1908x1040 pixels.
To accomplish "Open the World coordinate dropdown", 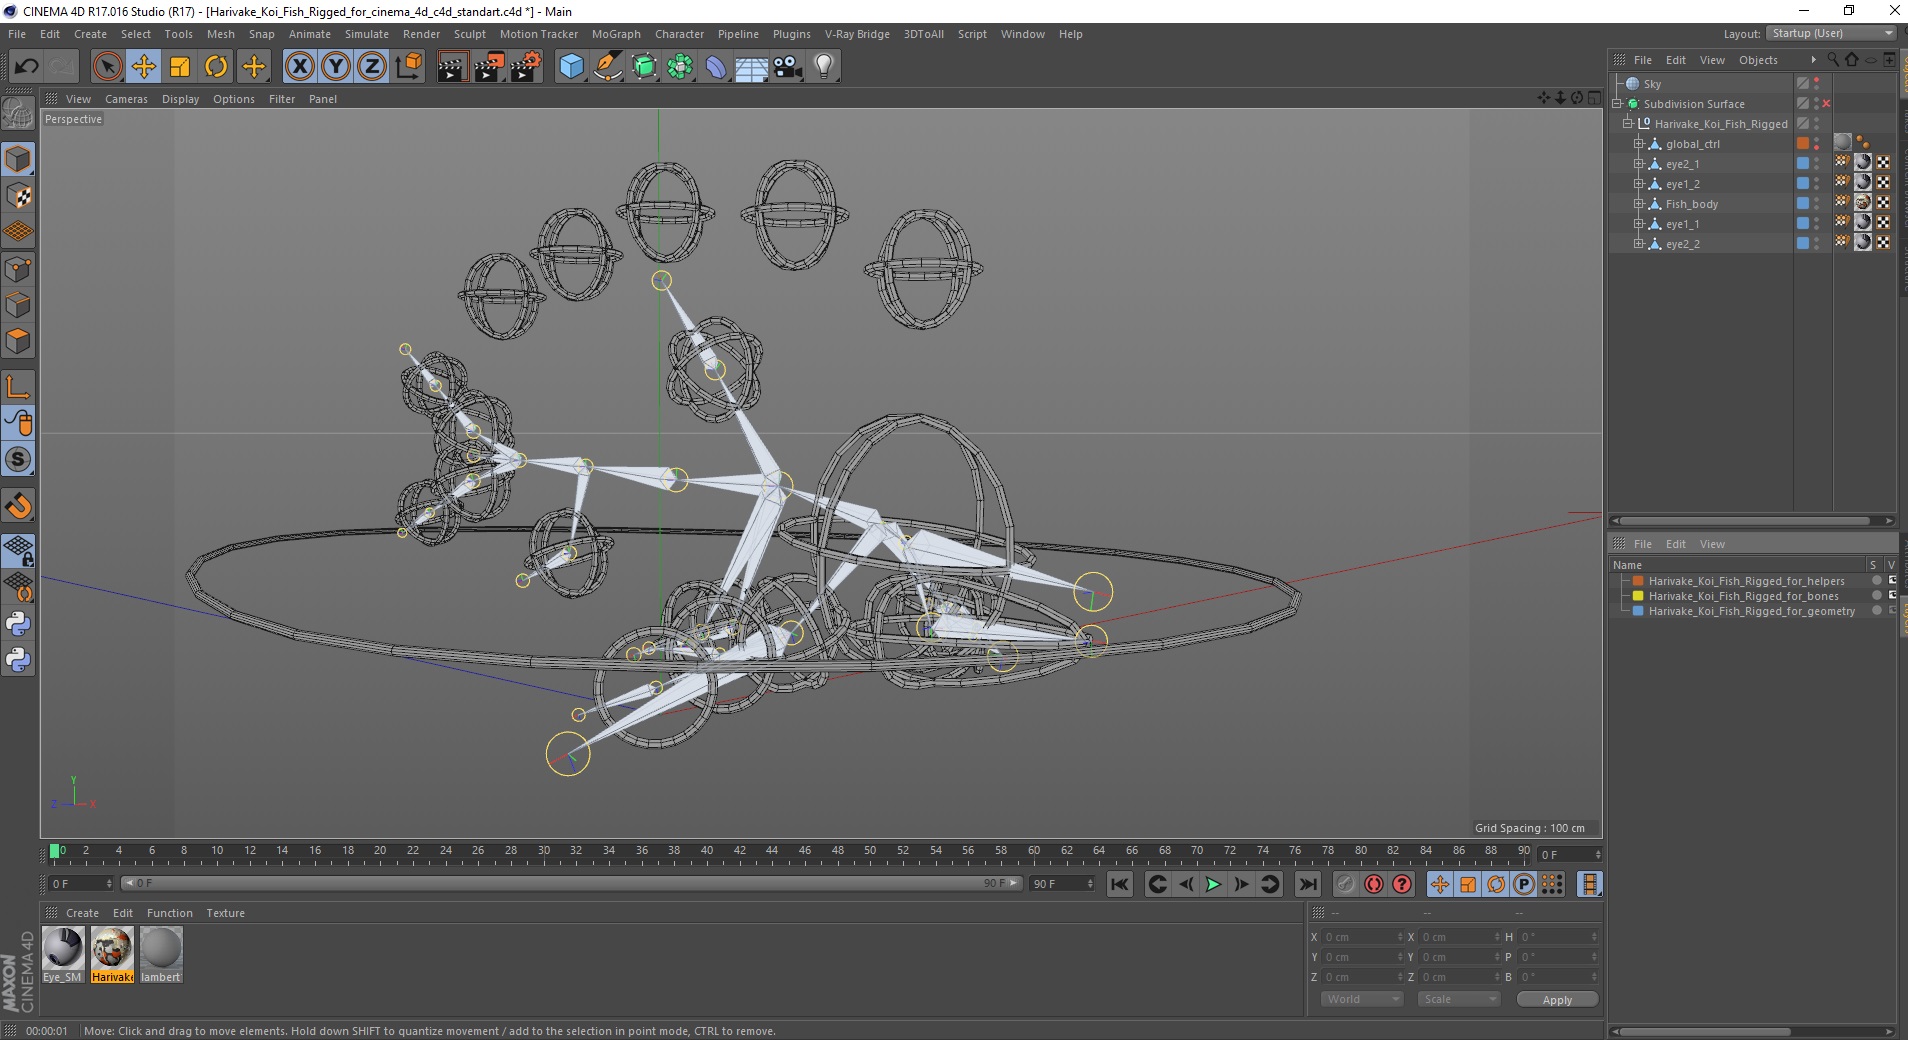I will coord(1361,999).
